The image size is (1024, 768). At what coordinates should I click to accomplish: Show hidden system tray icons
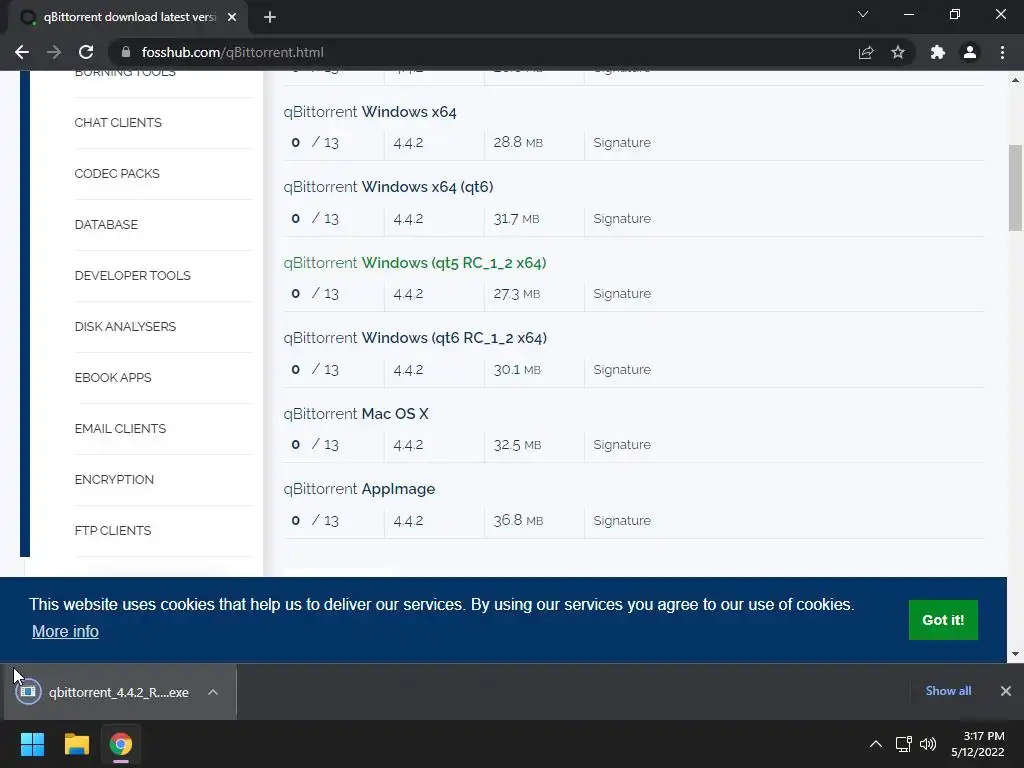pos(876,744)
